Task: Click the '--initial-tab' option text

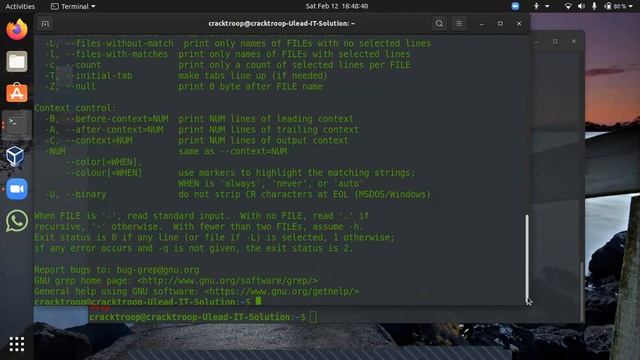Action: [x=99, y=76]
